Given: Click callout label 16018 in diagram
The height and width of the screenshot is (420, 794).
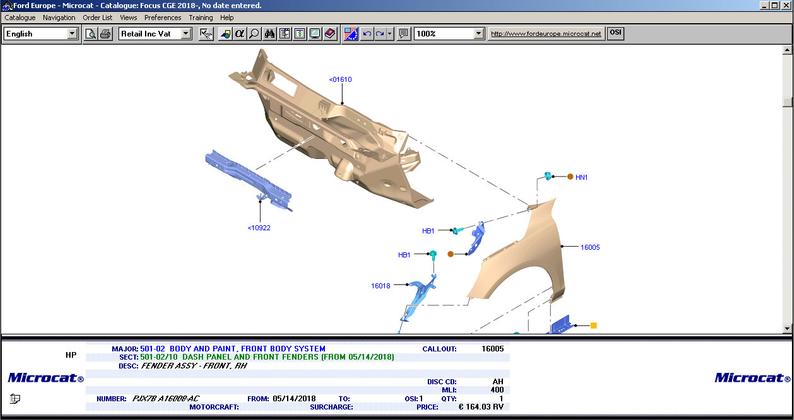Looking at the screenshot, I should pyautogui.click(x=380, y=286).
